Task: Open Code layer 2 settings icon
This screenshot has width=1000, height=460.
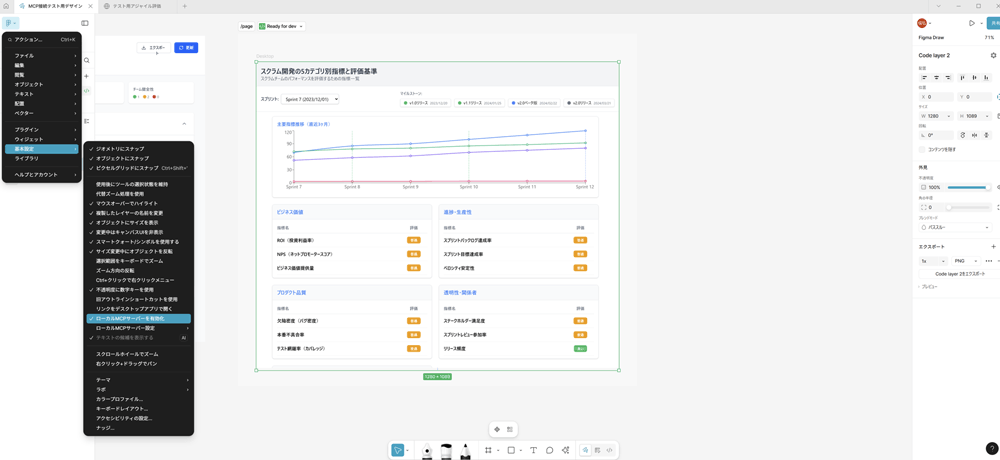Action: click(993, 56)
